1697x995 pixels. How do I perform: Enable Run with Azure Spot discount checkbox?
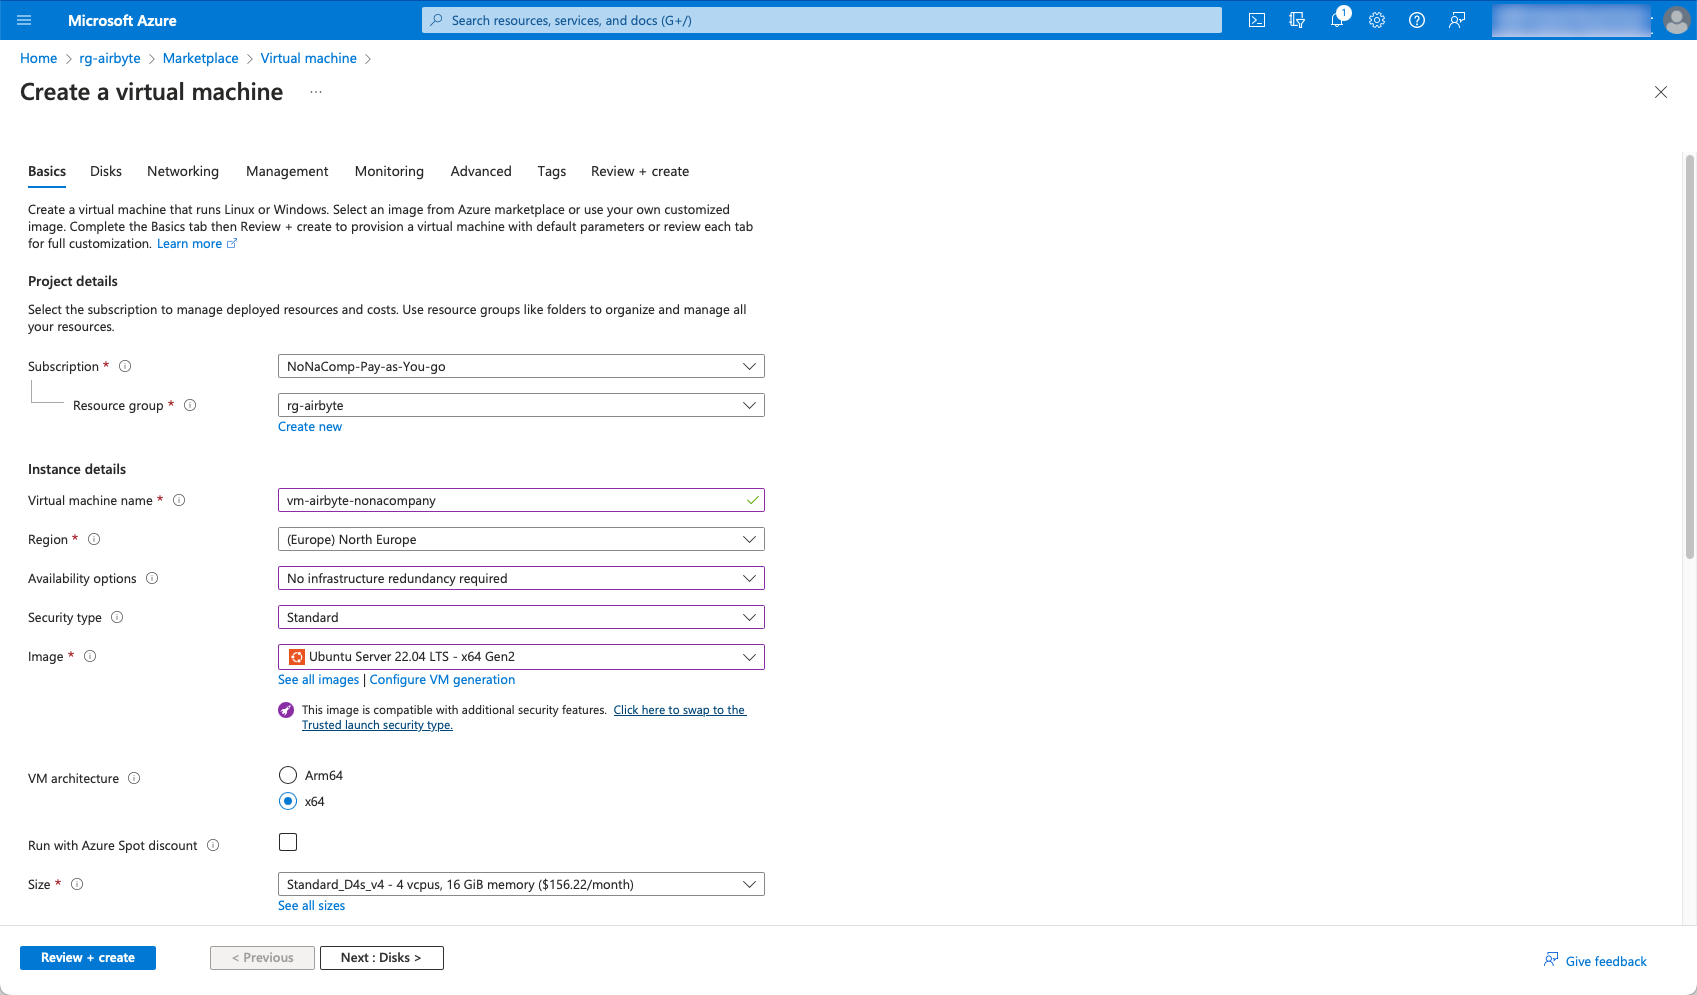click(x=288, y=842)
